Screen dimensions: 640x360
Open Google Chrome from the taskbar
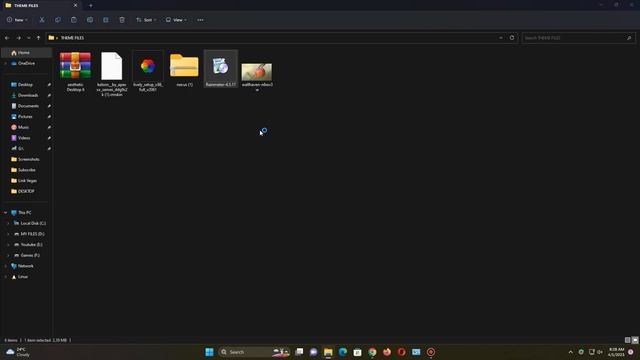click(372, 352)
